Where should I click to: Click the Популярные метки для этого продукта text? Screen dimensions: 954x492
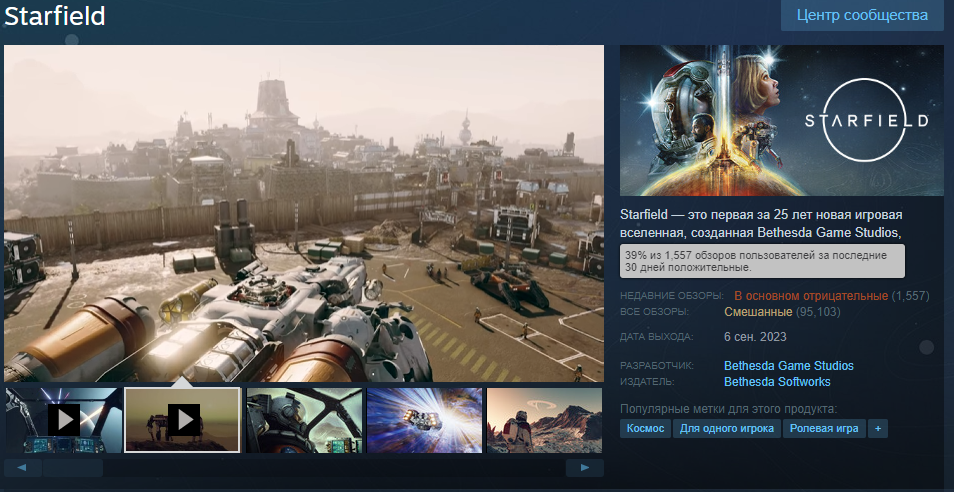pos(728,409)
